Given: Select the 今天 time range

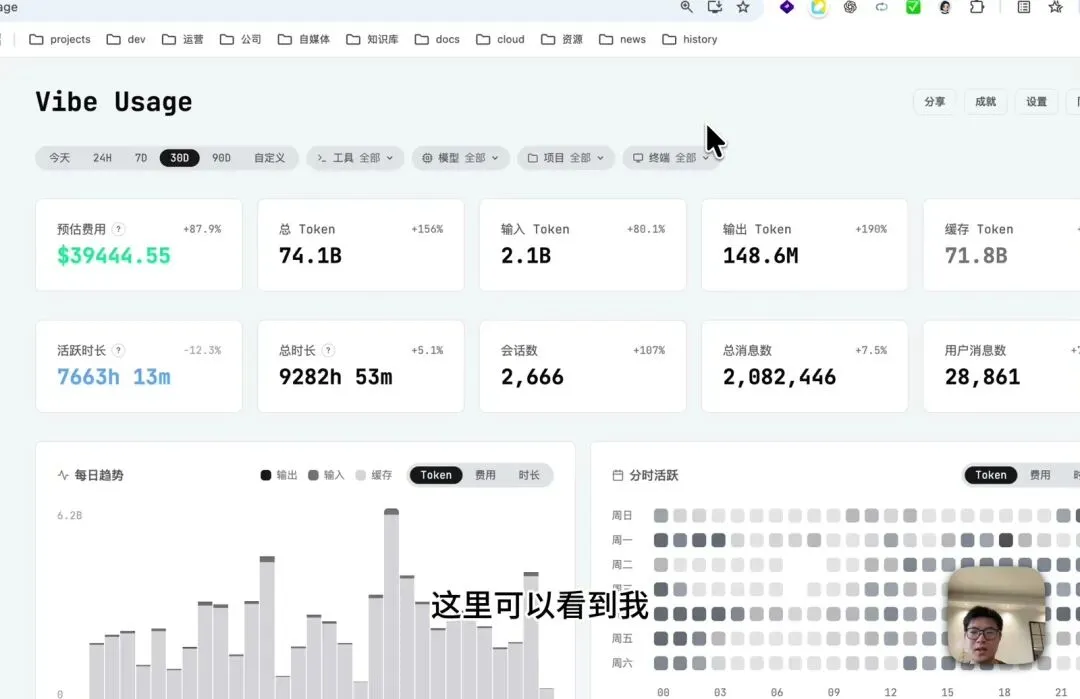Looking at the screenshot, I should [59, 158].
